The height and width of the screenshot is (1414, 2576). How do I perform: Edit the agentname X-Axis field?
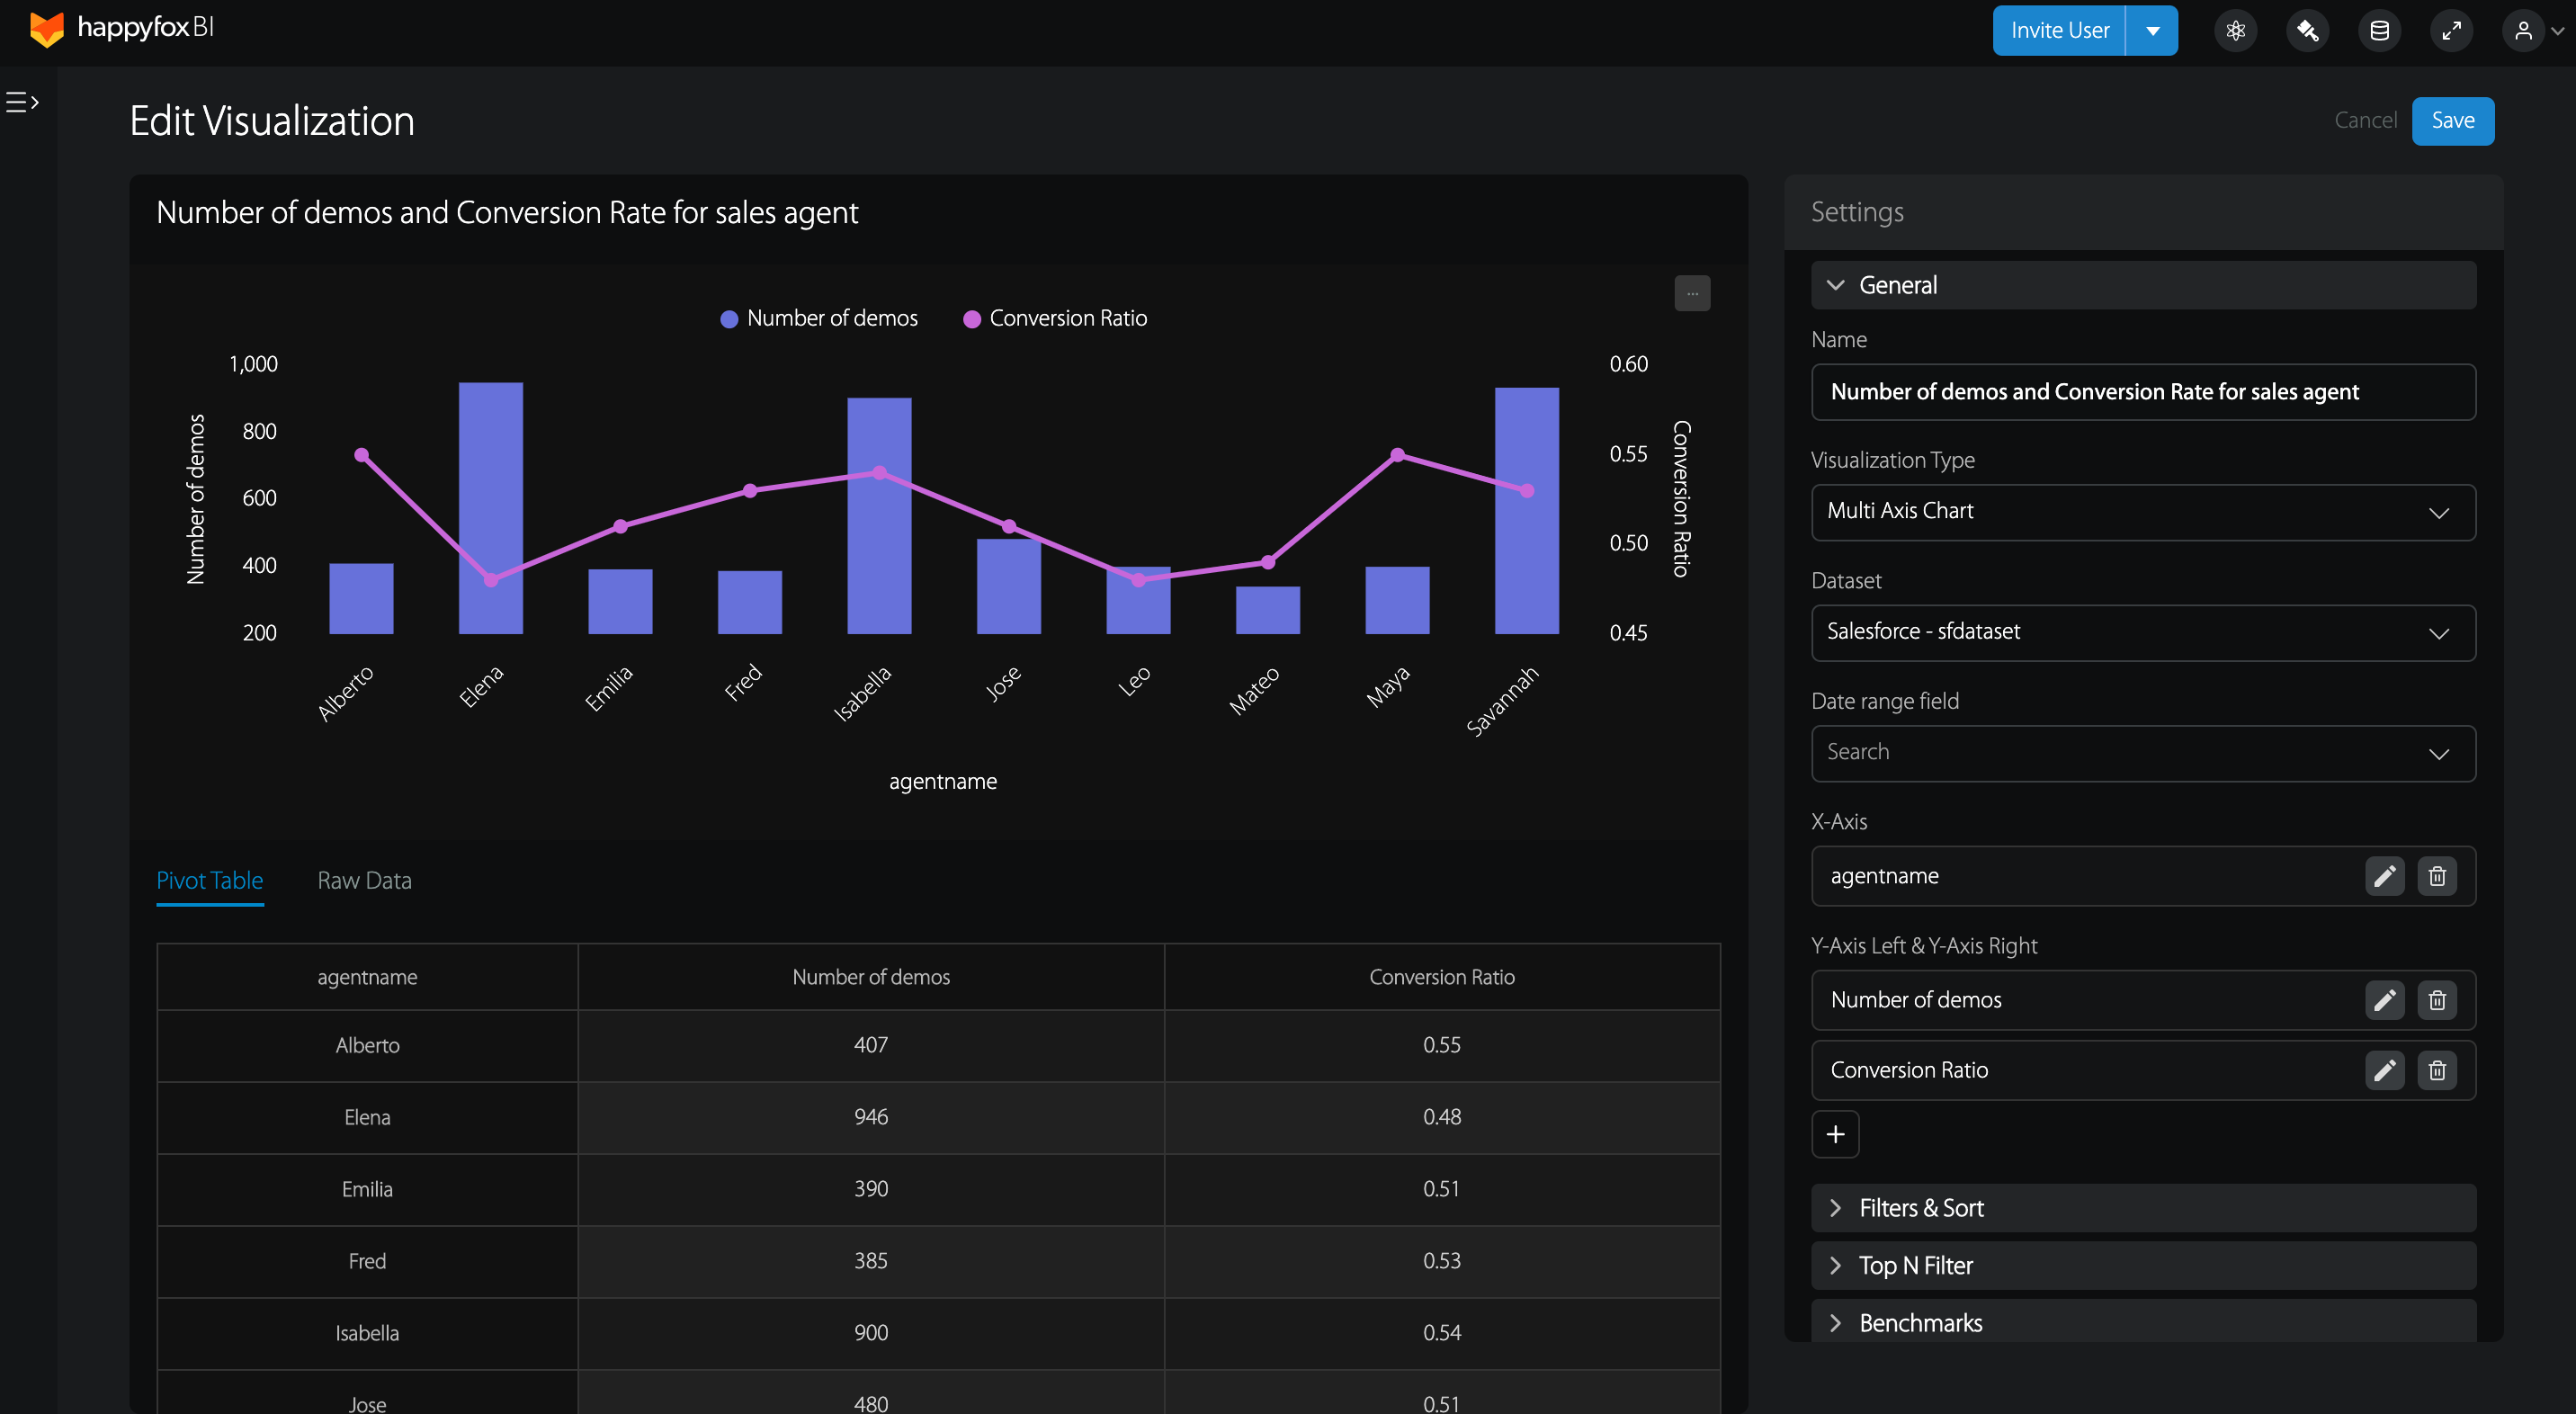pos(2384,876)
